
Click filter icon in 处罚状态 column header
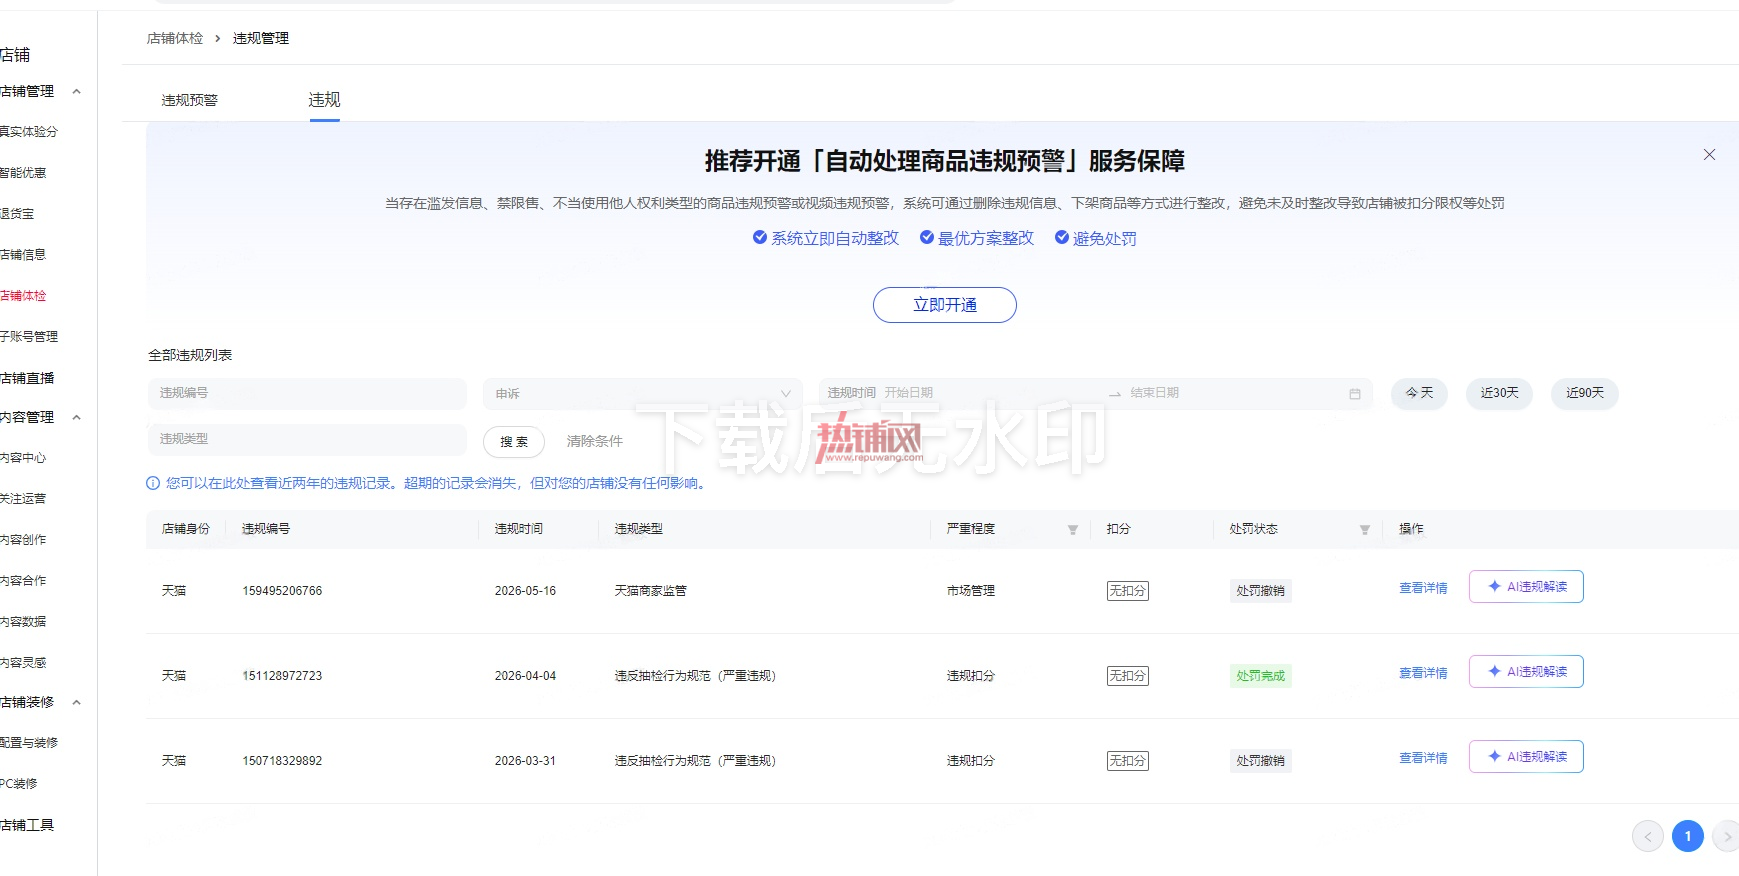[1364, 530]
